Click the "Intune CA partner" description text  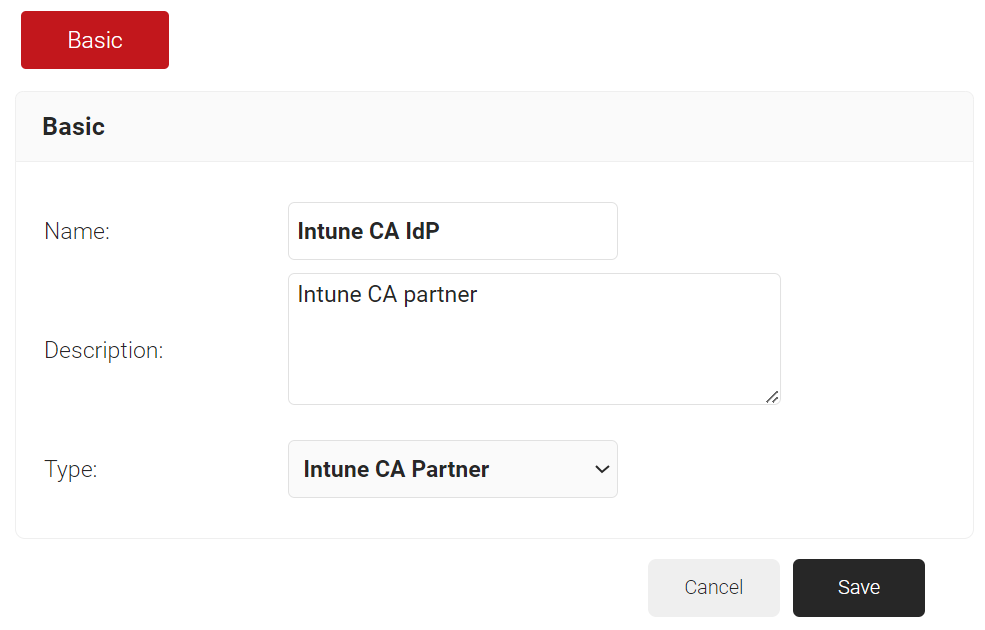[388, 295]
